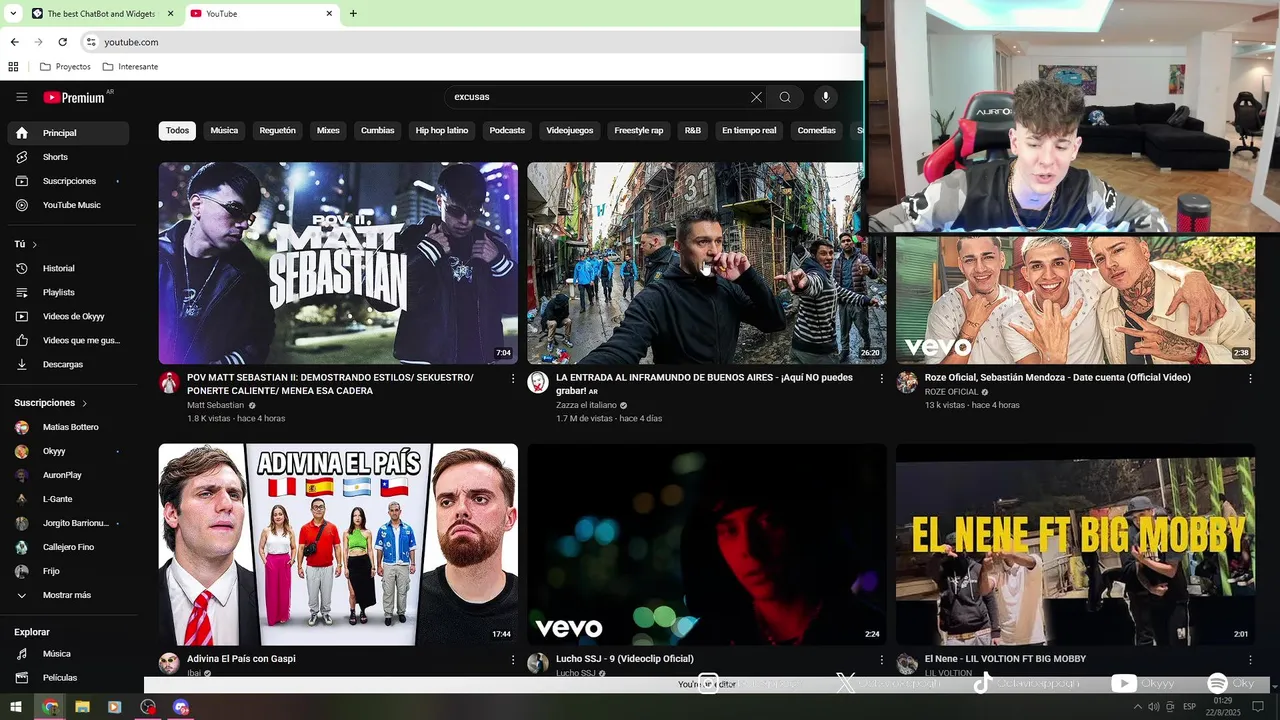Open Descargas in the sidebar

pos(68,364)
